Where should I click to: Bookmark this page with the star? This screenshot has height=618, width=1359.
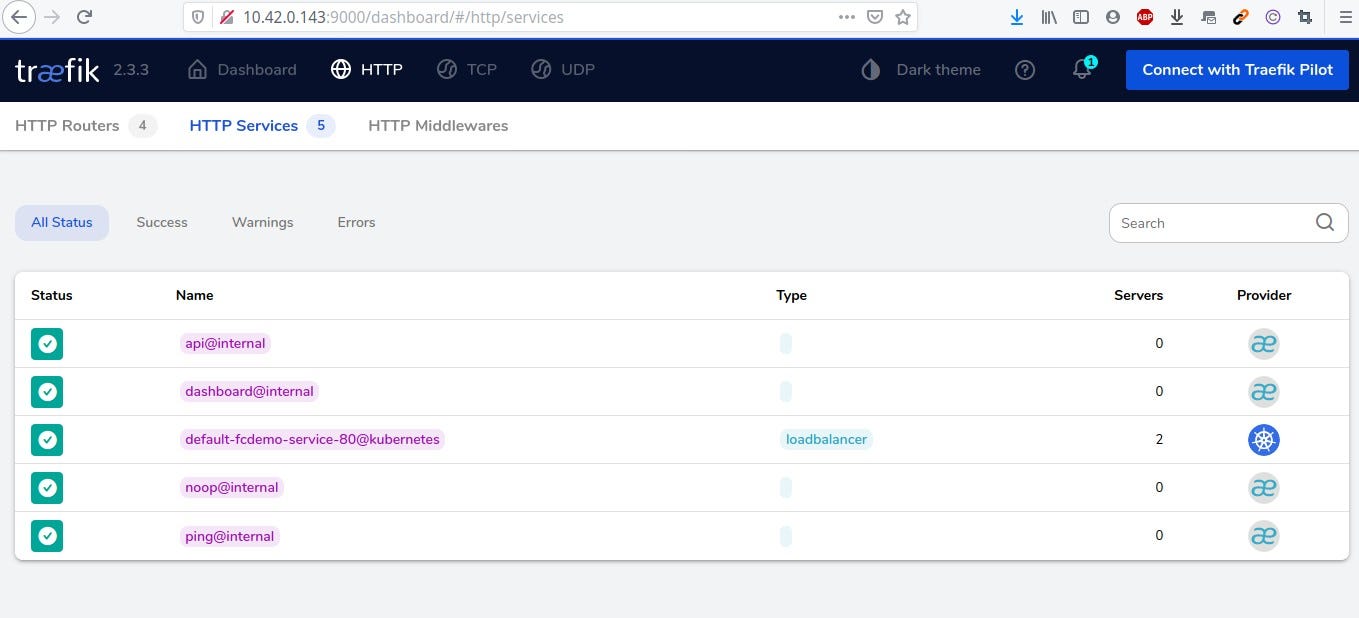click(903, 17)
